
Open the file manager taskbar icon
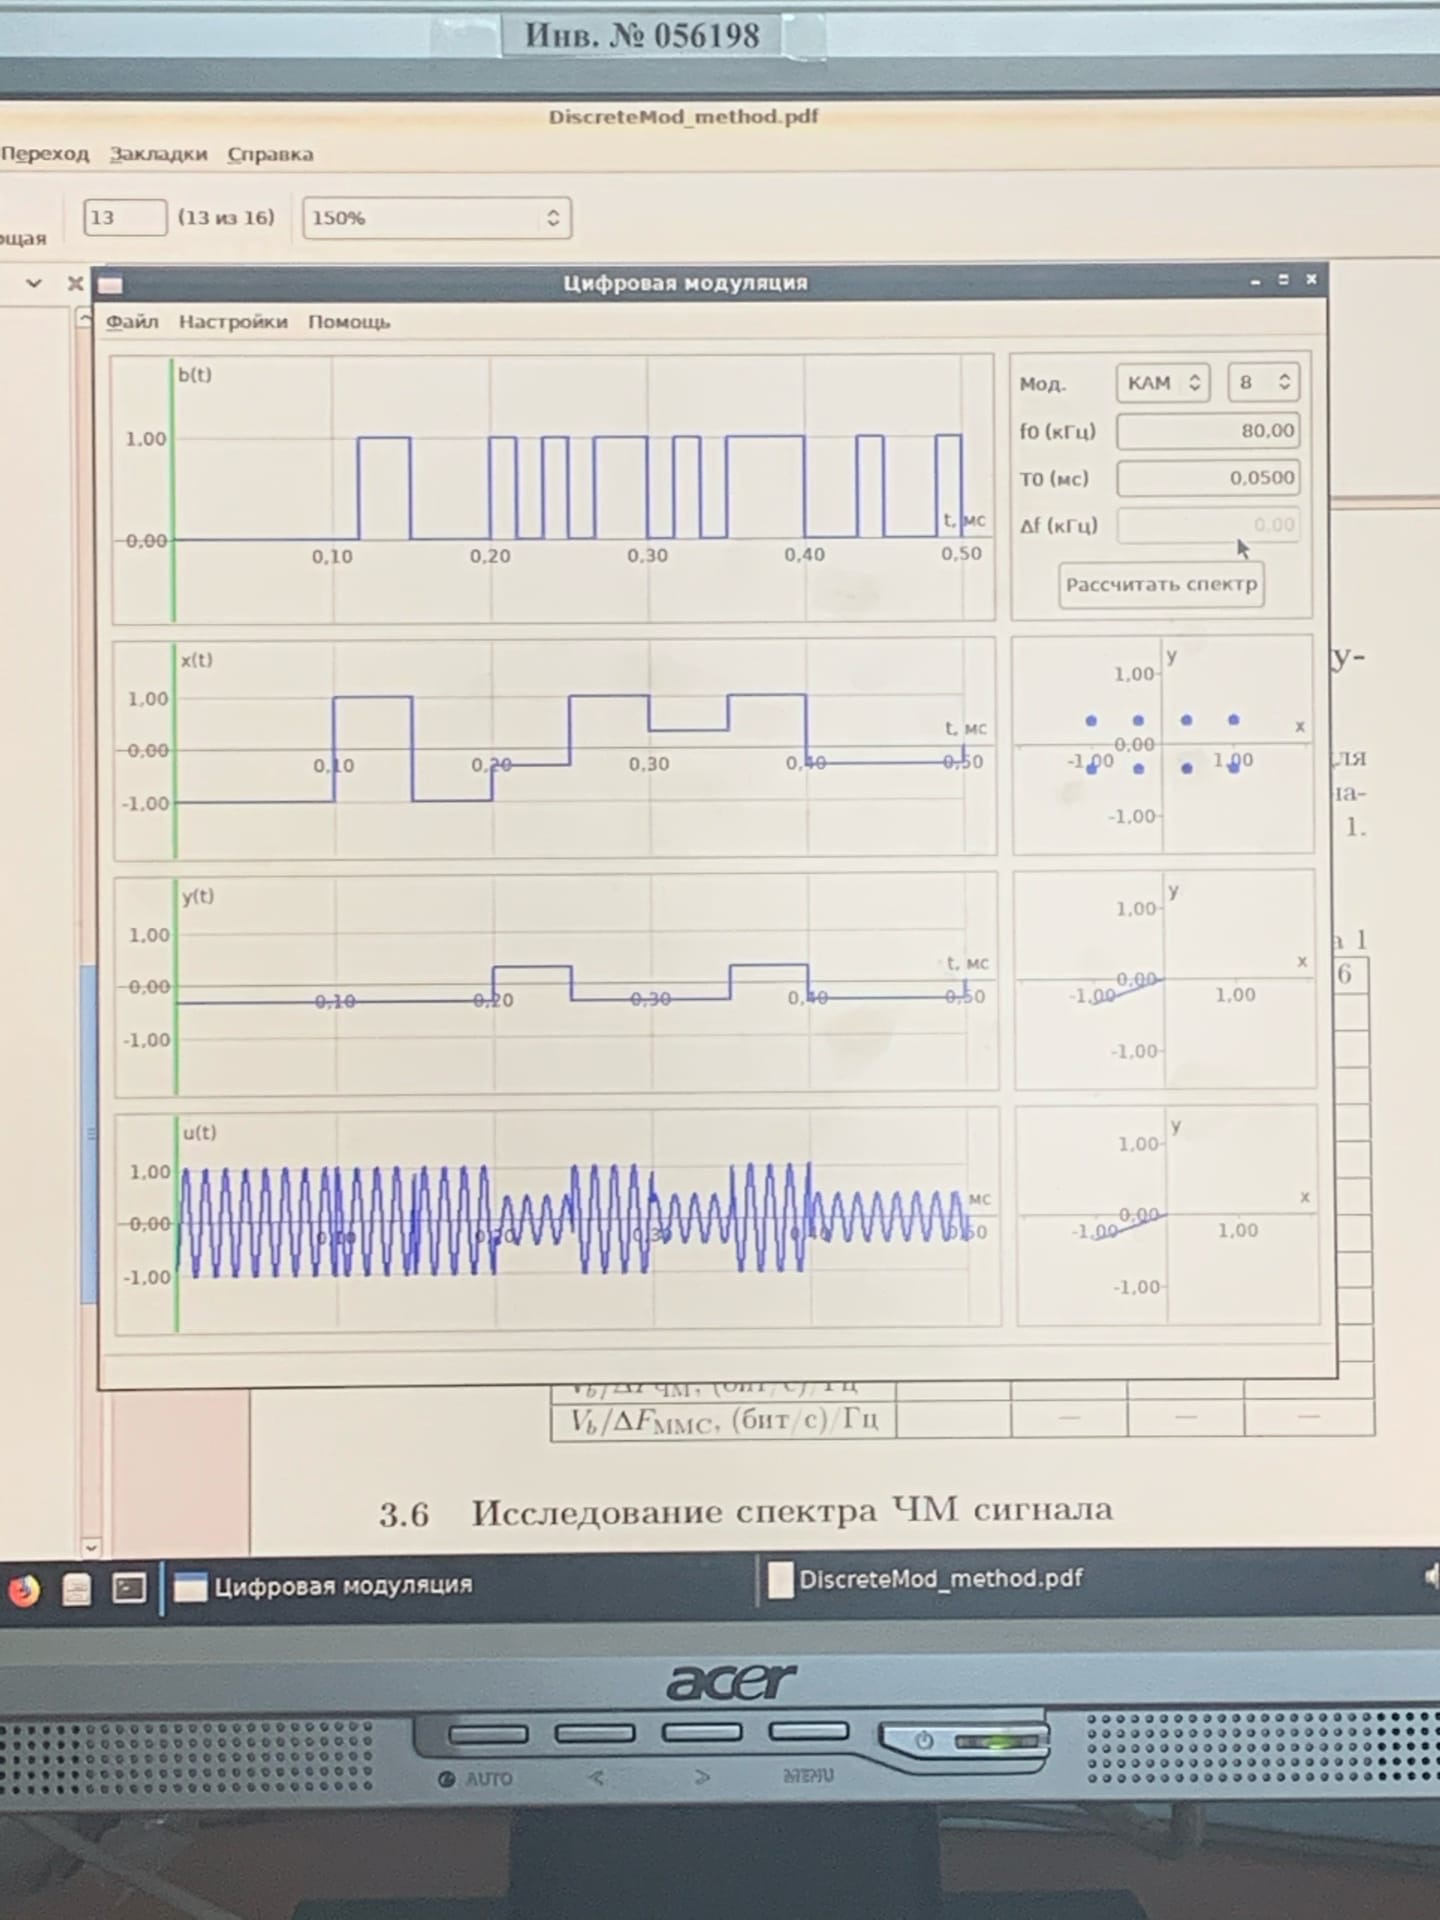click(77, 1589)
